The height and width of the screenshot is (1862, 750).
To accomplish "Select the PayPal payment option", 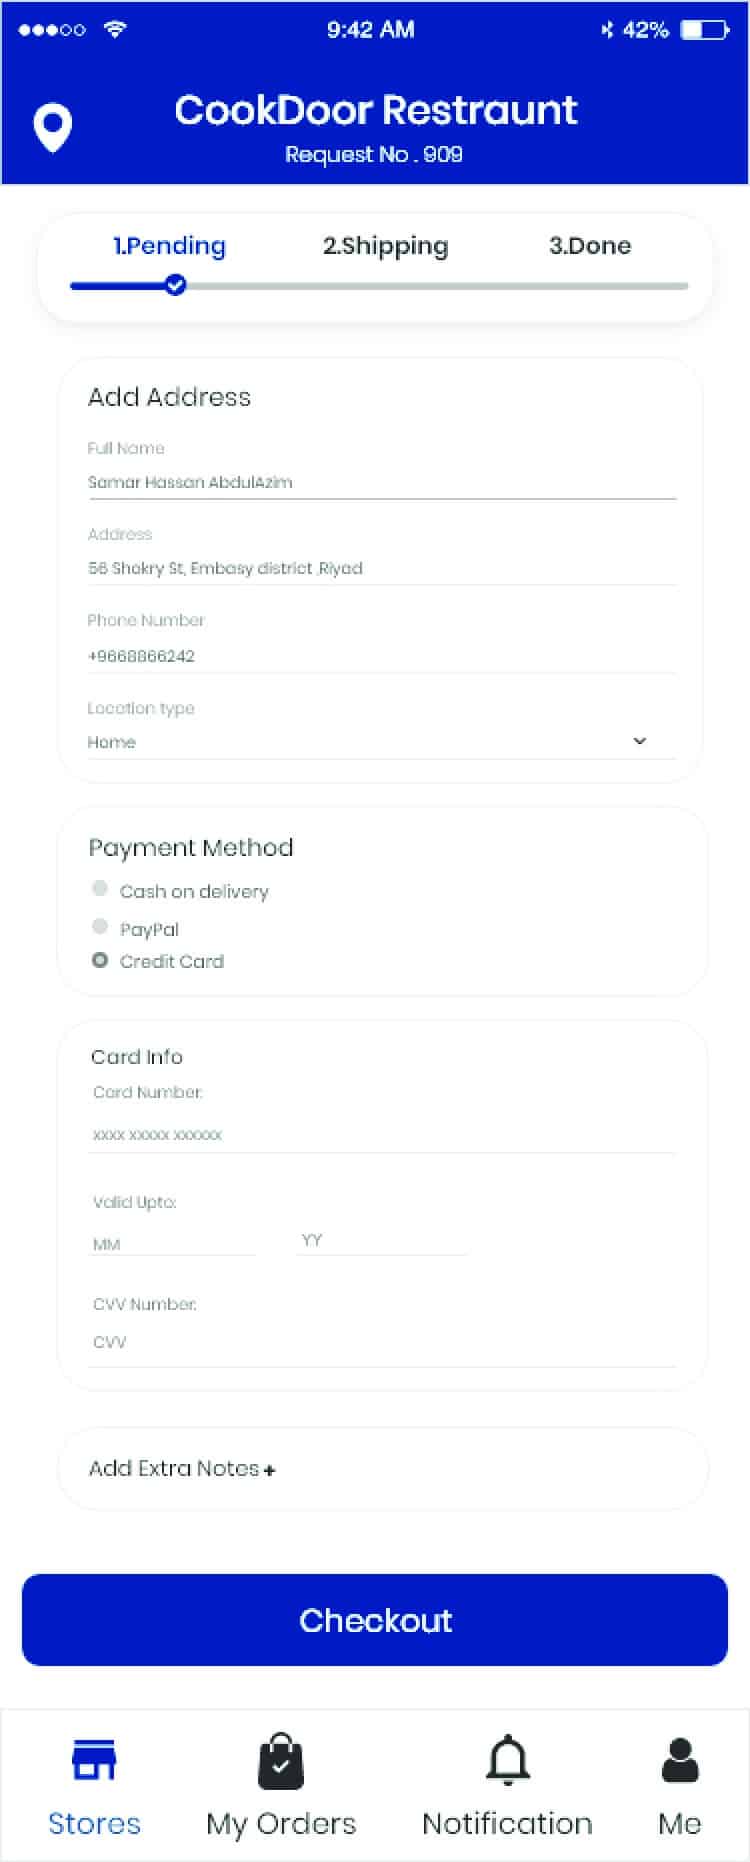I will (100, 926).
